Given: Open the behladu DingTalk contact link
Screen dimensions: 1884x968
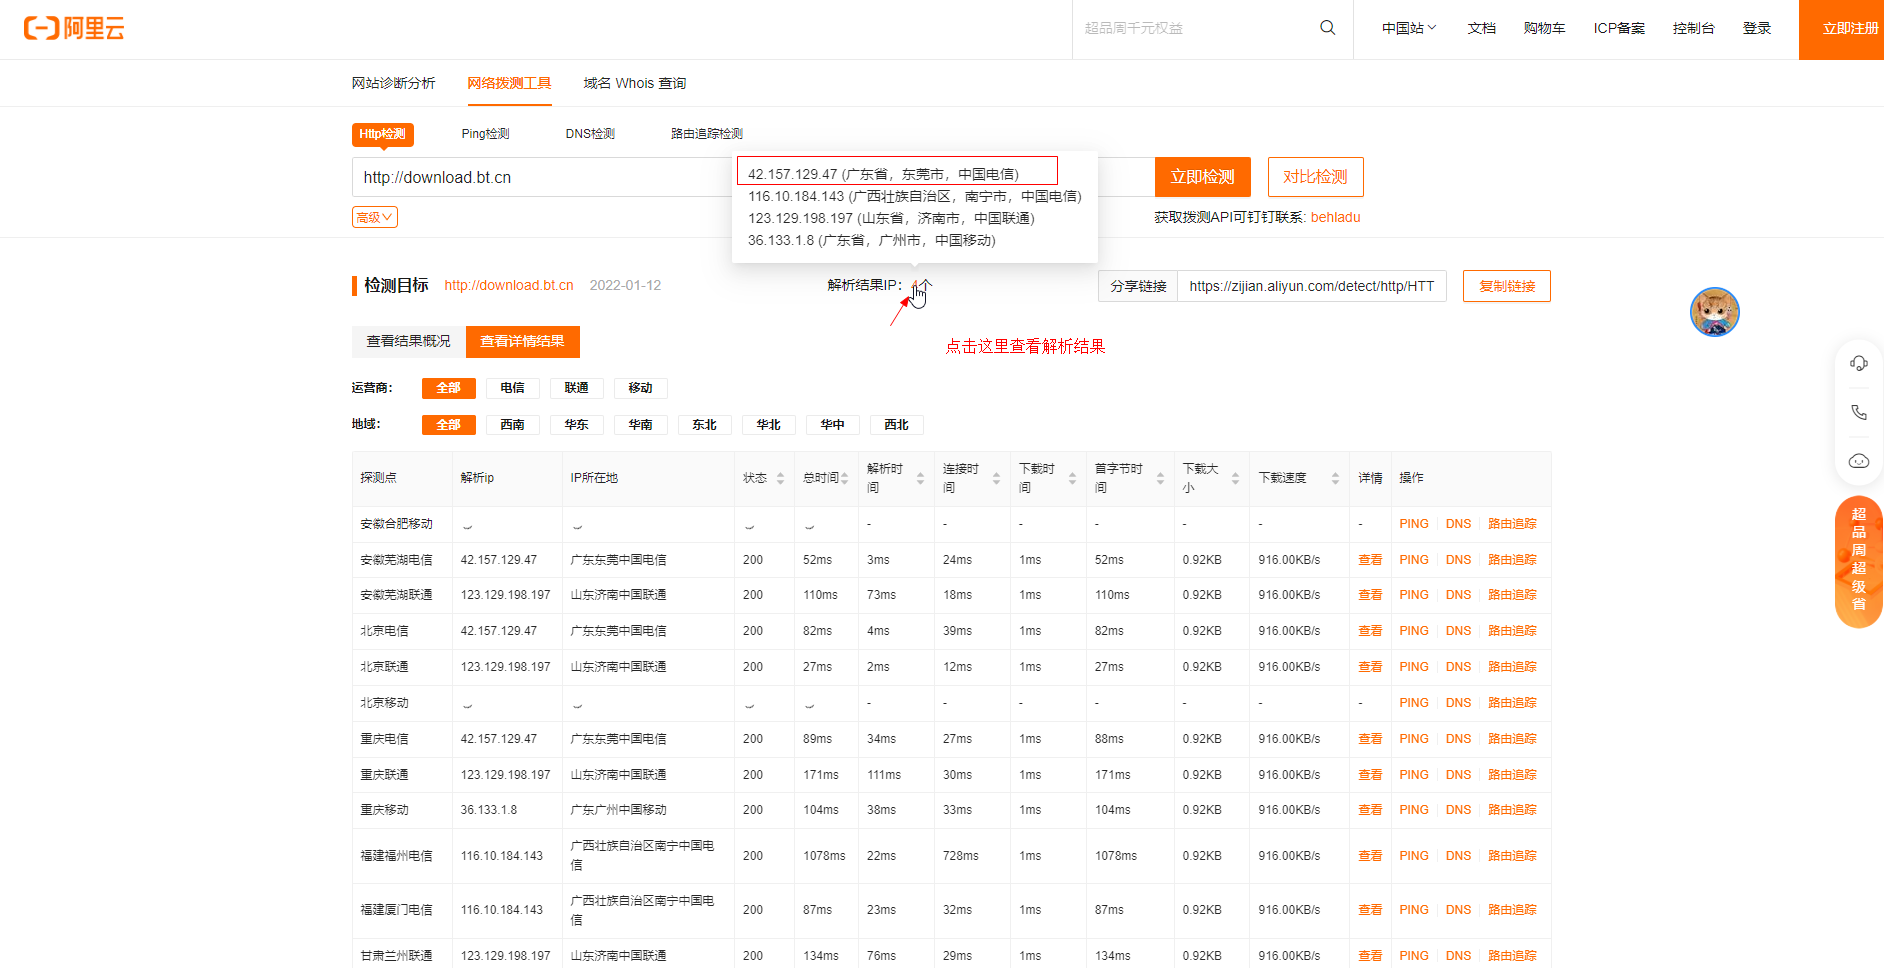Looking at the screenshot, I should (x=1335, y=217).
